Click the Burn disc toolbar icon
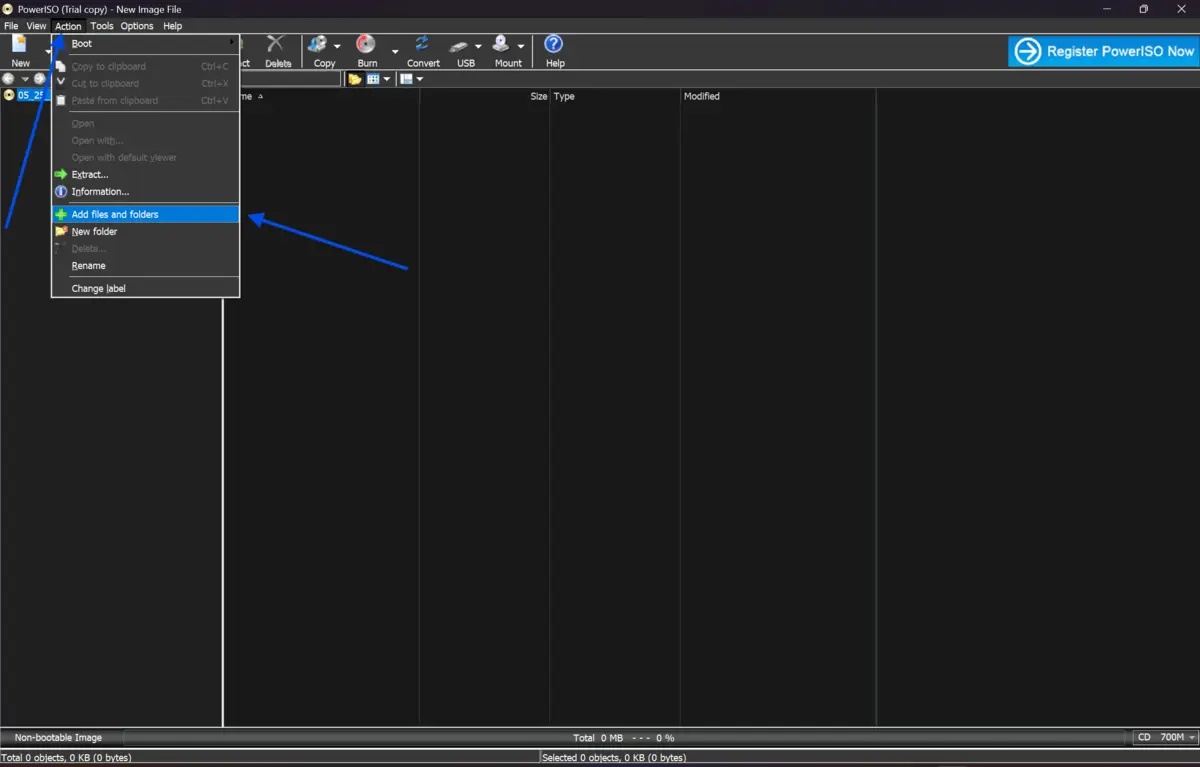Image resolution: width=1200 pixels, height=767 pixels. pyautogui.click(x=366, y=44)
